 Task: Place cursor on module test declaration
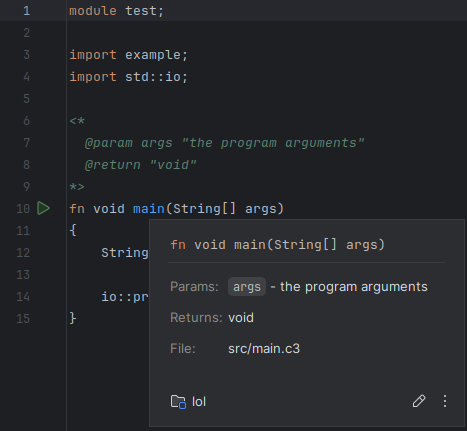[117, 11]
